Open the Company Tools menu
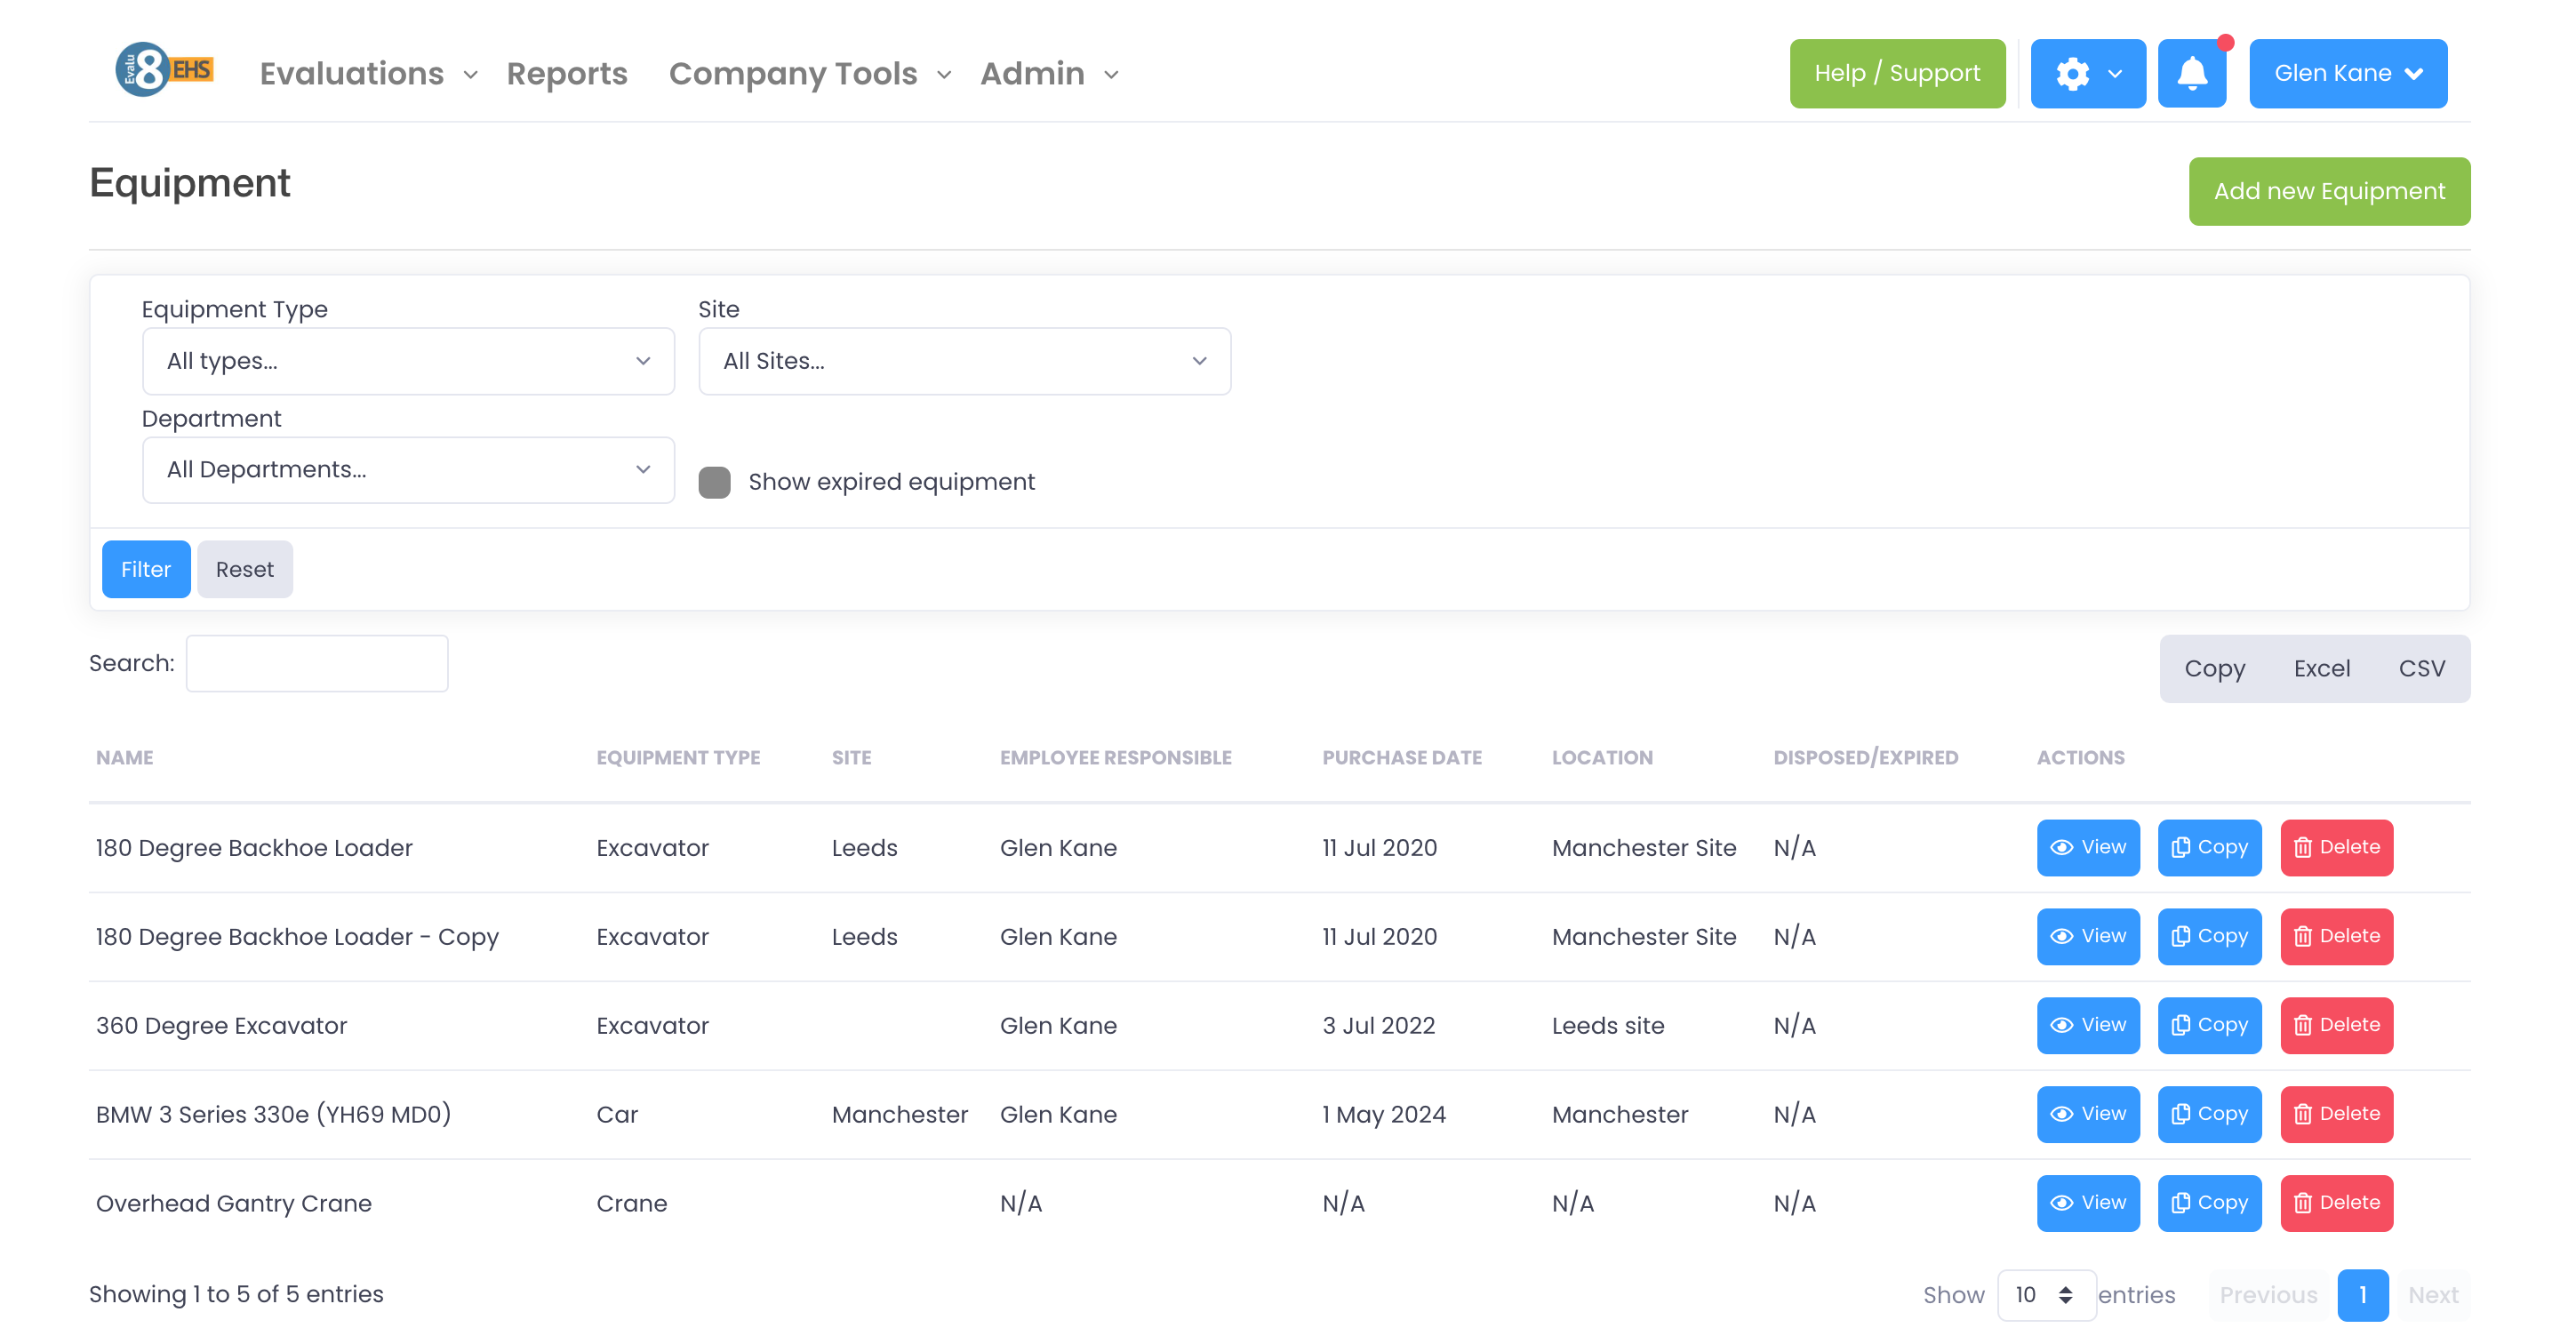Viewport: 2560px width, 1344px height. pyautogui.click(x=808, y=73)
